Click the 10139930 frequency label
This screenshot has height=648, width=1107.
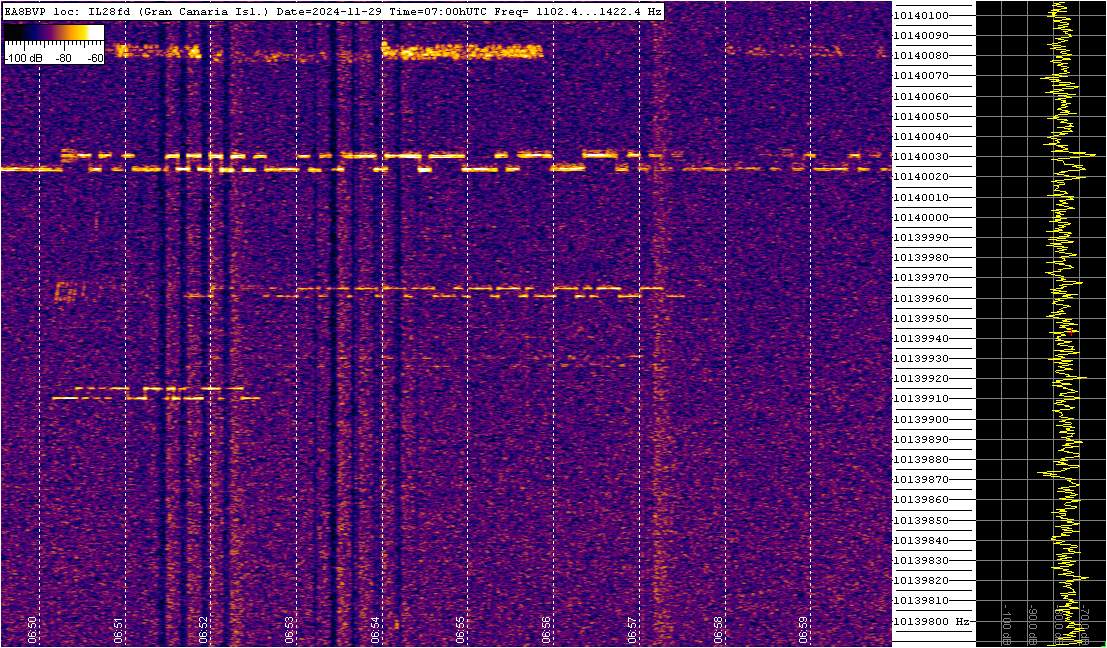[x=922, y=359]
